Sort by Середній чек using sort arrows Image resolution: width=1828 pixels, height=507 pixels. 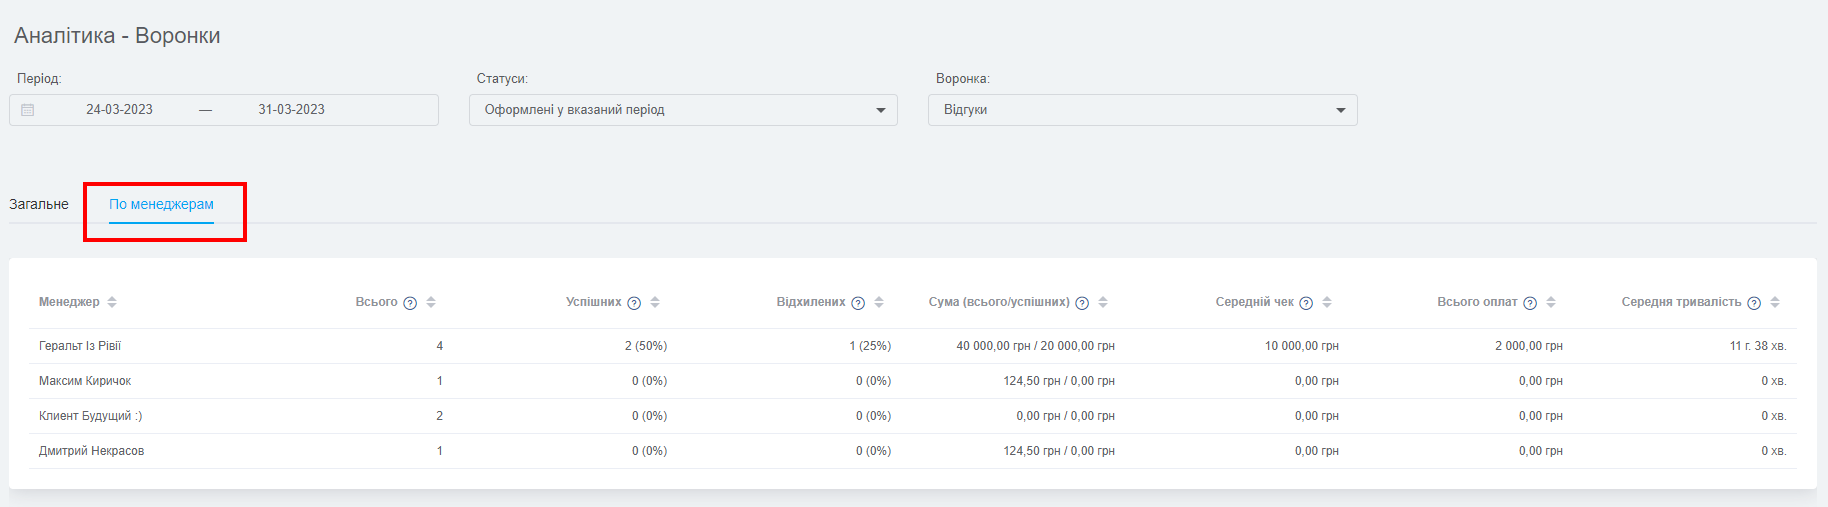point(1327,302)
